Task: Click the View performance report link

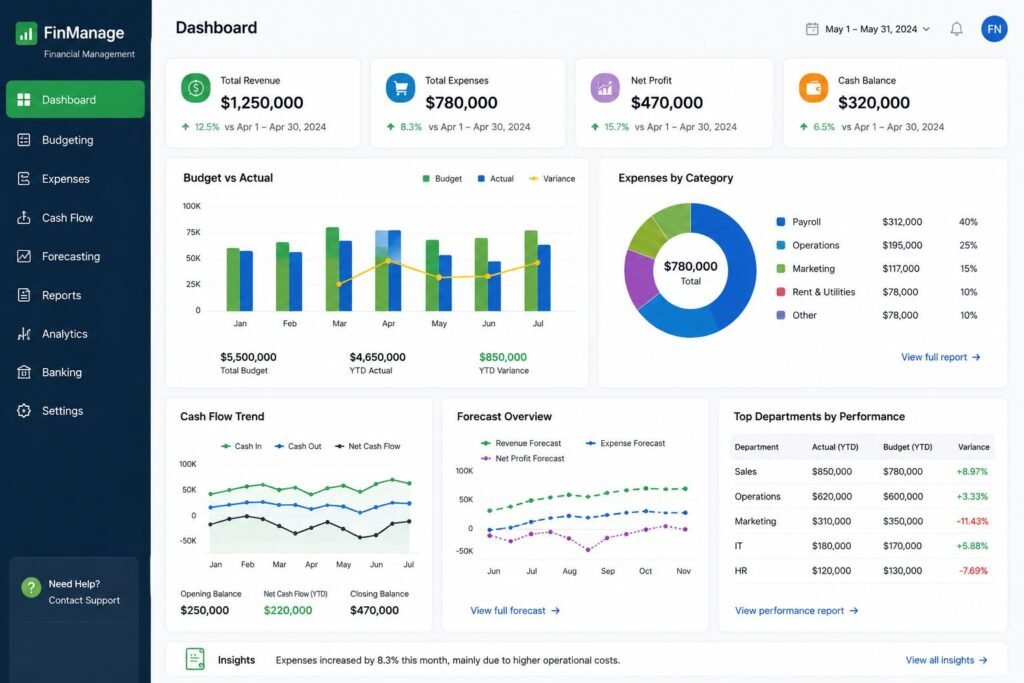Action: [x=796, y=611]
